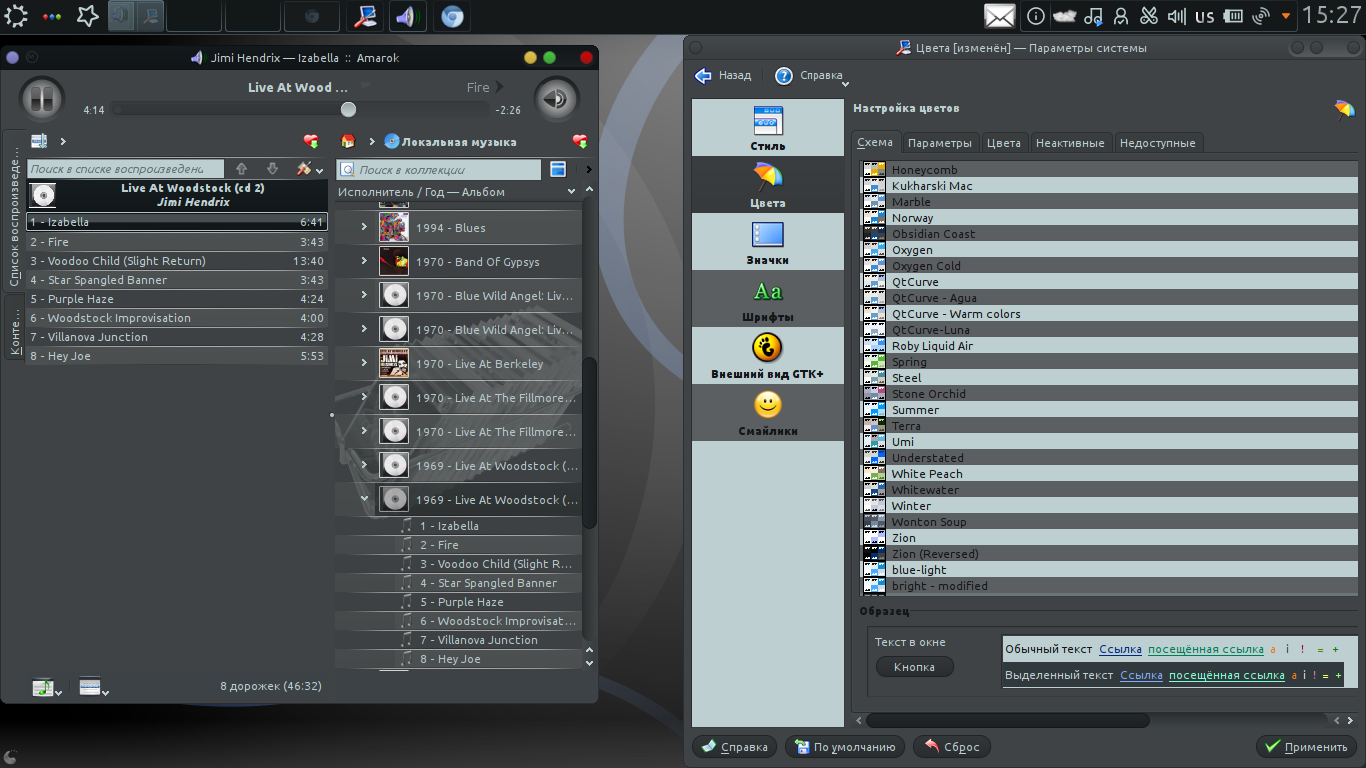Click the Amarok round volume button
1366x768 pixels.
click(x=556, y=98)
